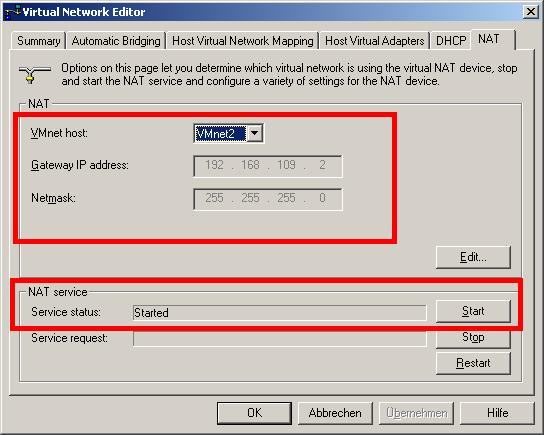
Task: Open the VMnet host dropdown arrow
Action: (255, 133)
